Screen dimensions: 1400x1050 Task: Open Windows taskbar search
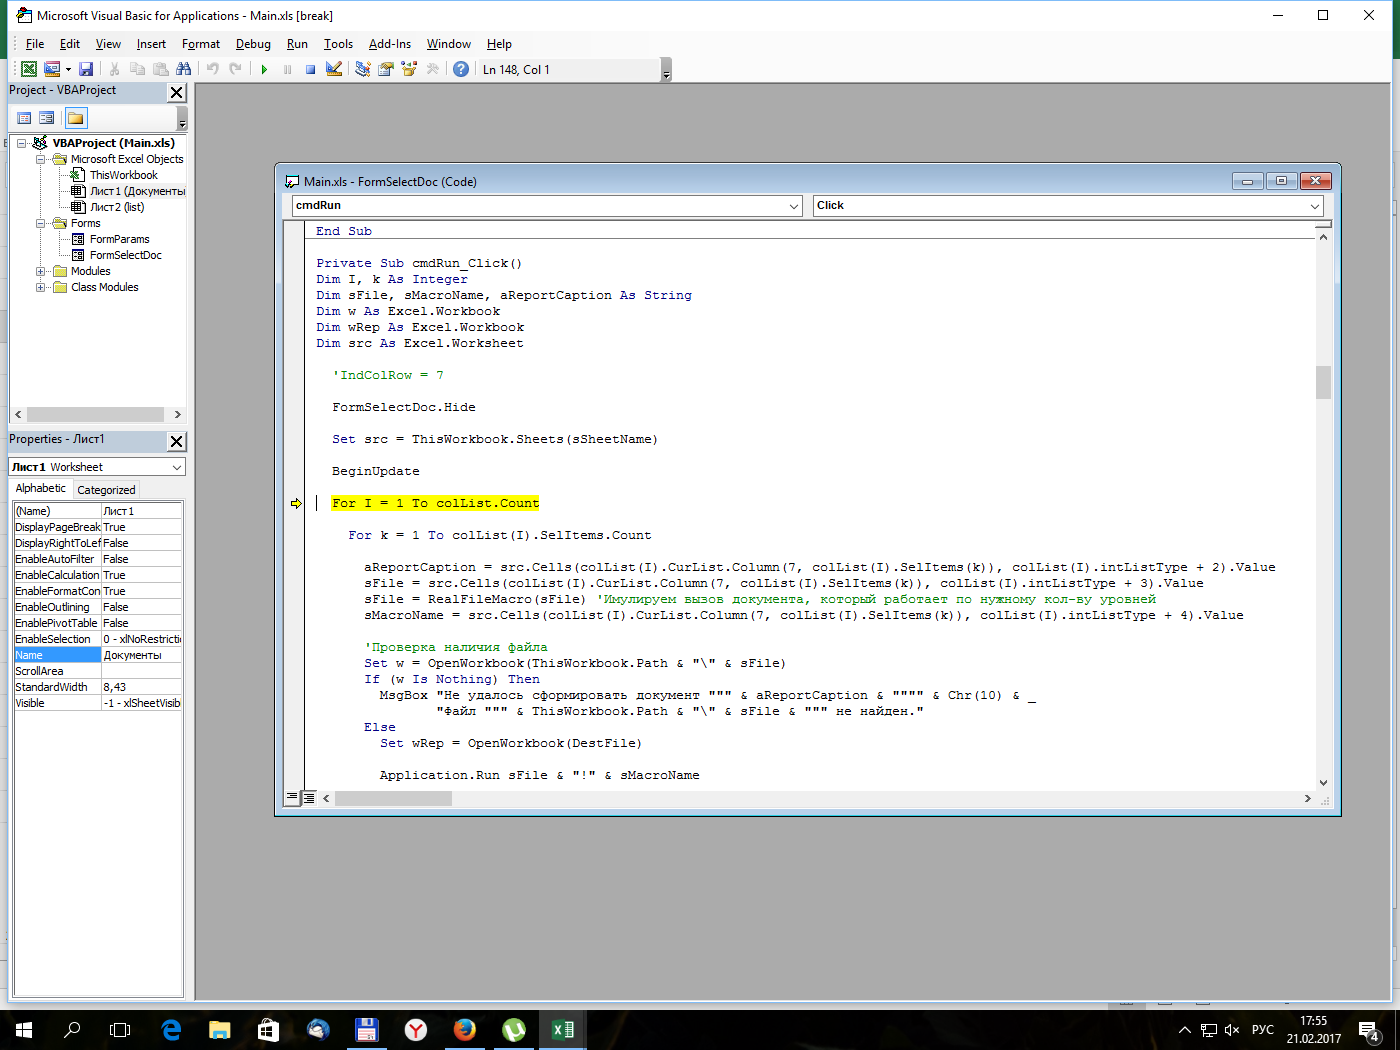click(72, 1029)
